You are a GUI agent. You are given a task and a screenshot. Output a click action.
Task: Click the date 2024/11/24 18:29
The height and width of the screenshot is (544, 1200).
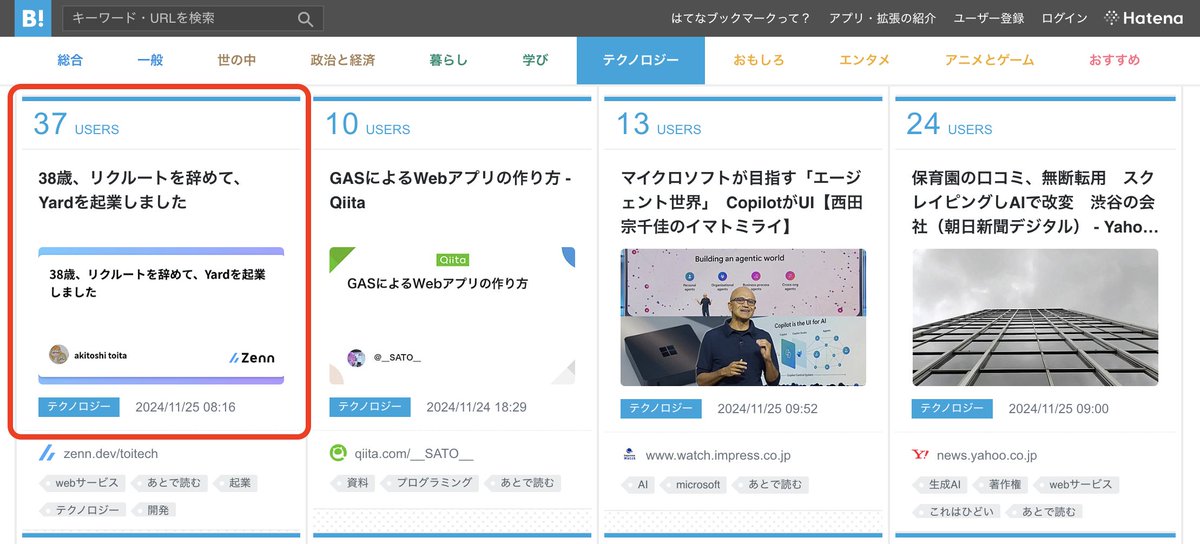tap(476, 407)
